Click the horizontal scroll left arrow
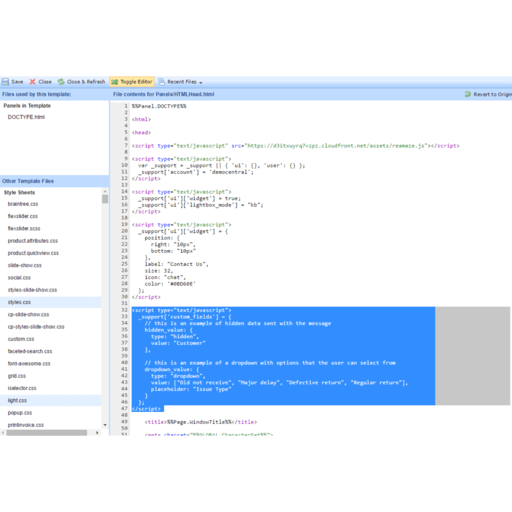This screenshot has height=512, width=512. coord(3,433)
